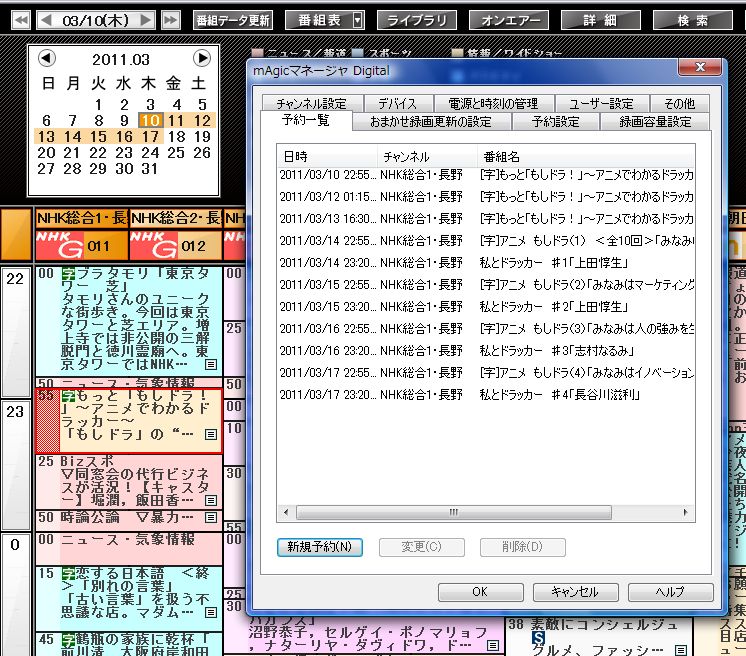Close the mAgicマネージャ Digital dialog
Screen dimensions: 746x656
(x=700, y=68)
